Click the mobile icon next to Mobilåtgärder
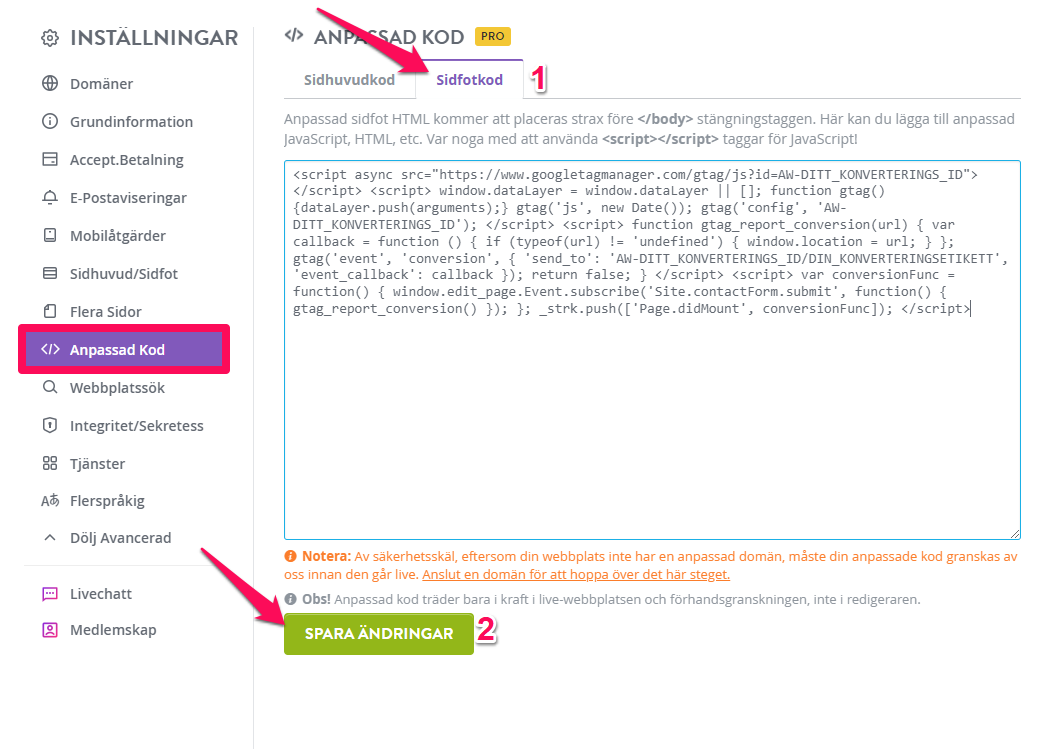1049x749 pixels. pos(50,235)
